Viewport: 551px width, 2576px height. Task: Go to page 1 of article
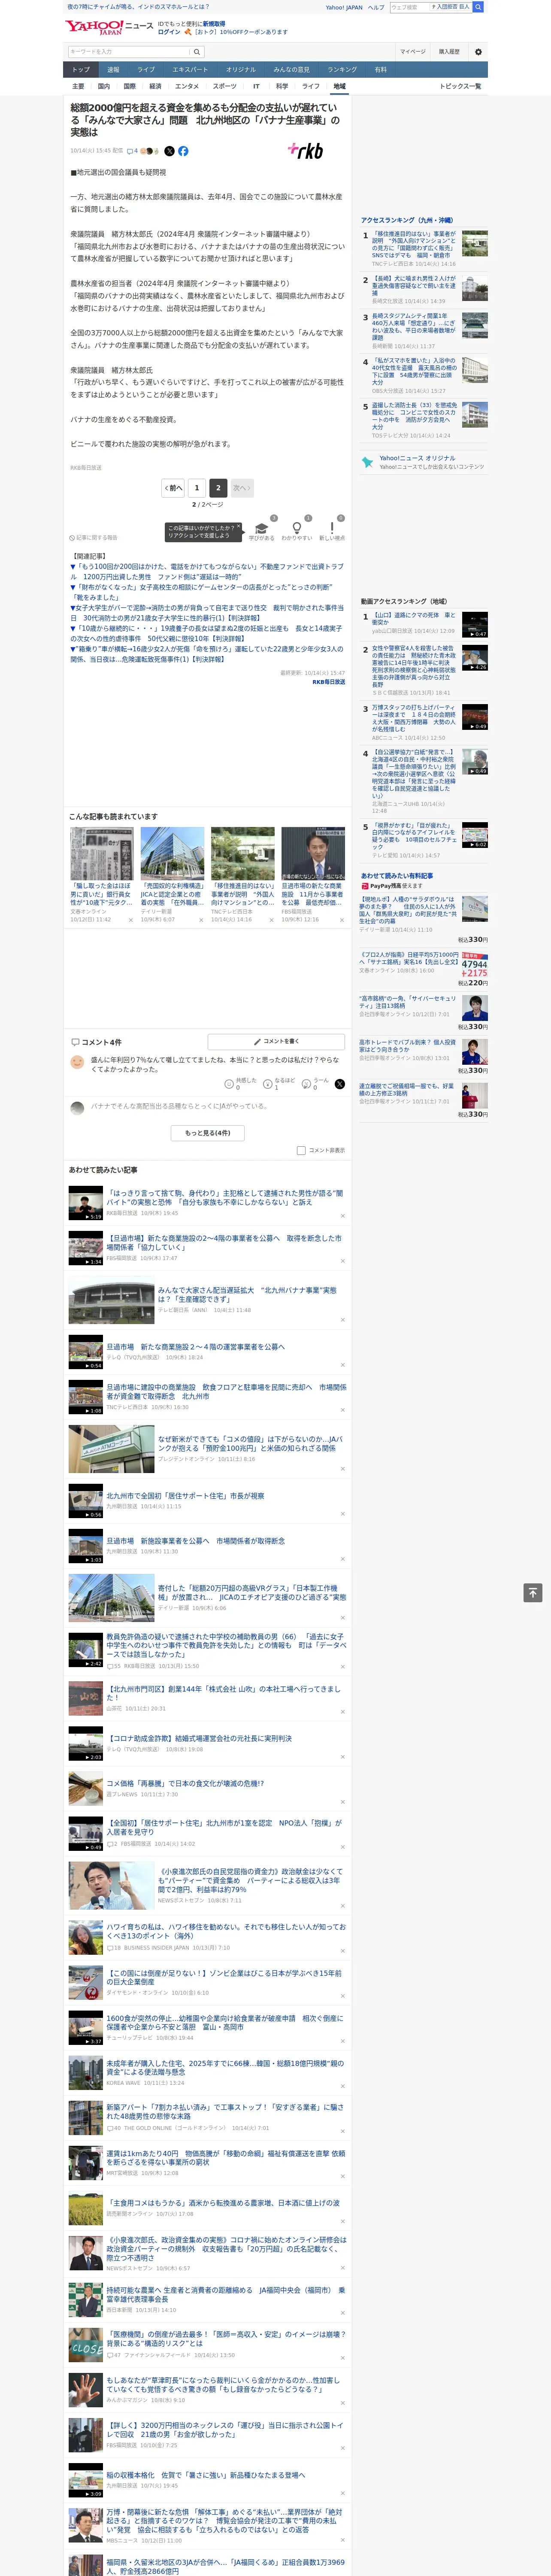click(196, 488)
